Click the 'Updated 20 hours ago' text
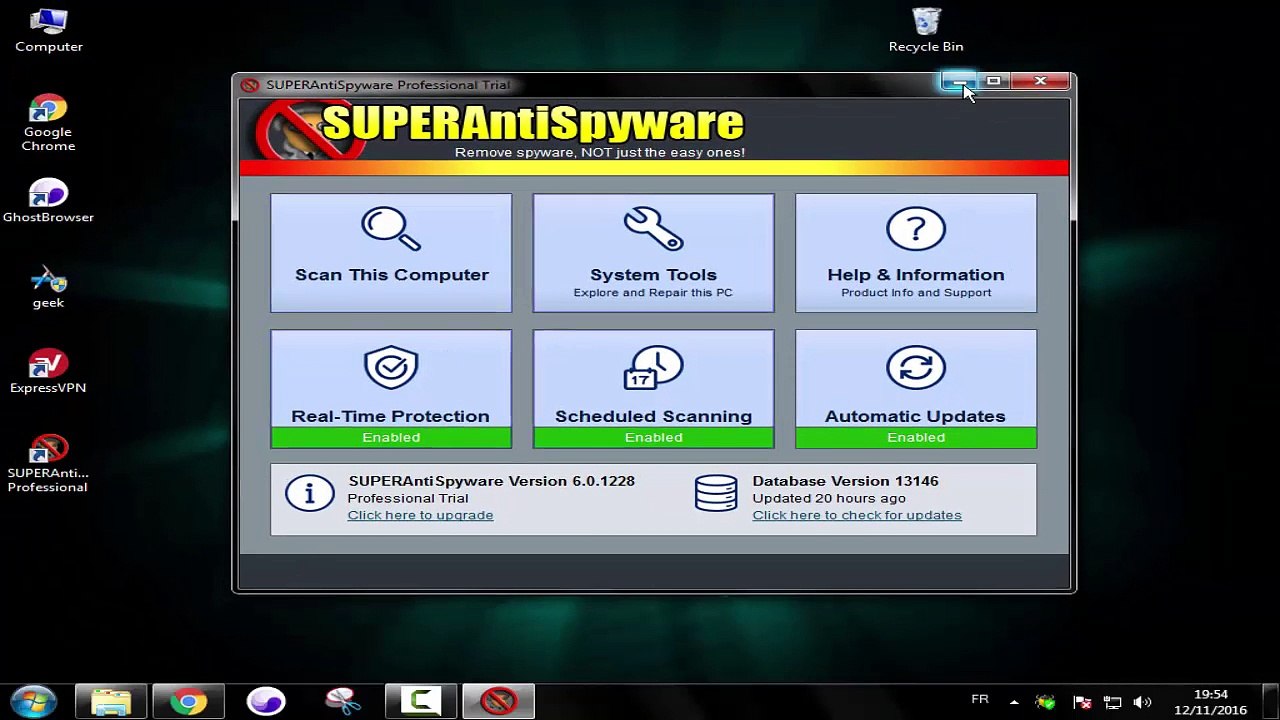 click(829, 498)
